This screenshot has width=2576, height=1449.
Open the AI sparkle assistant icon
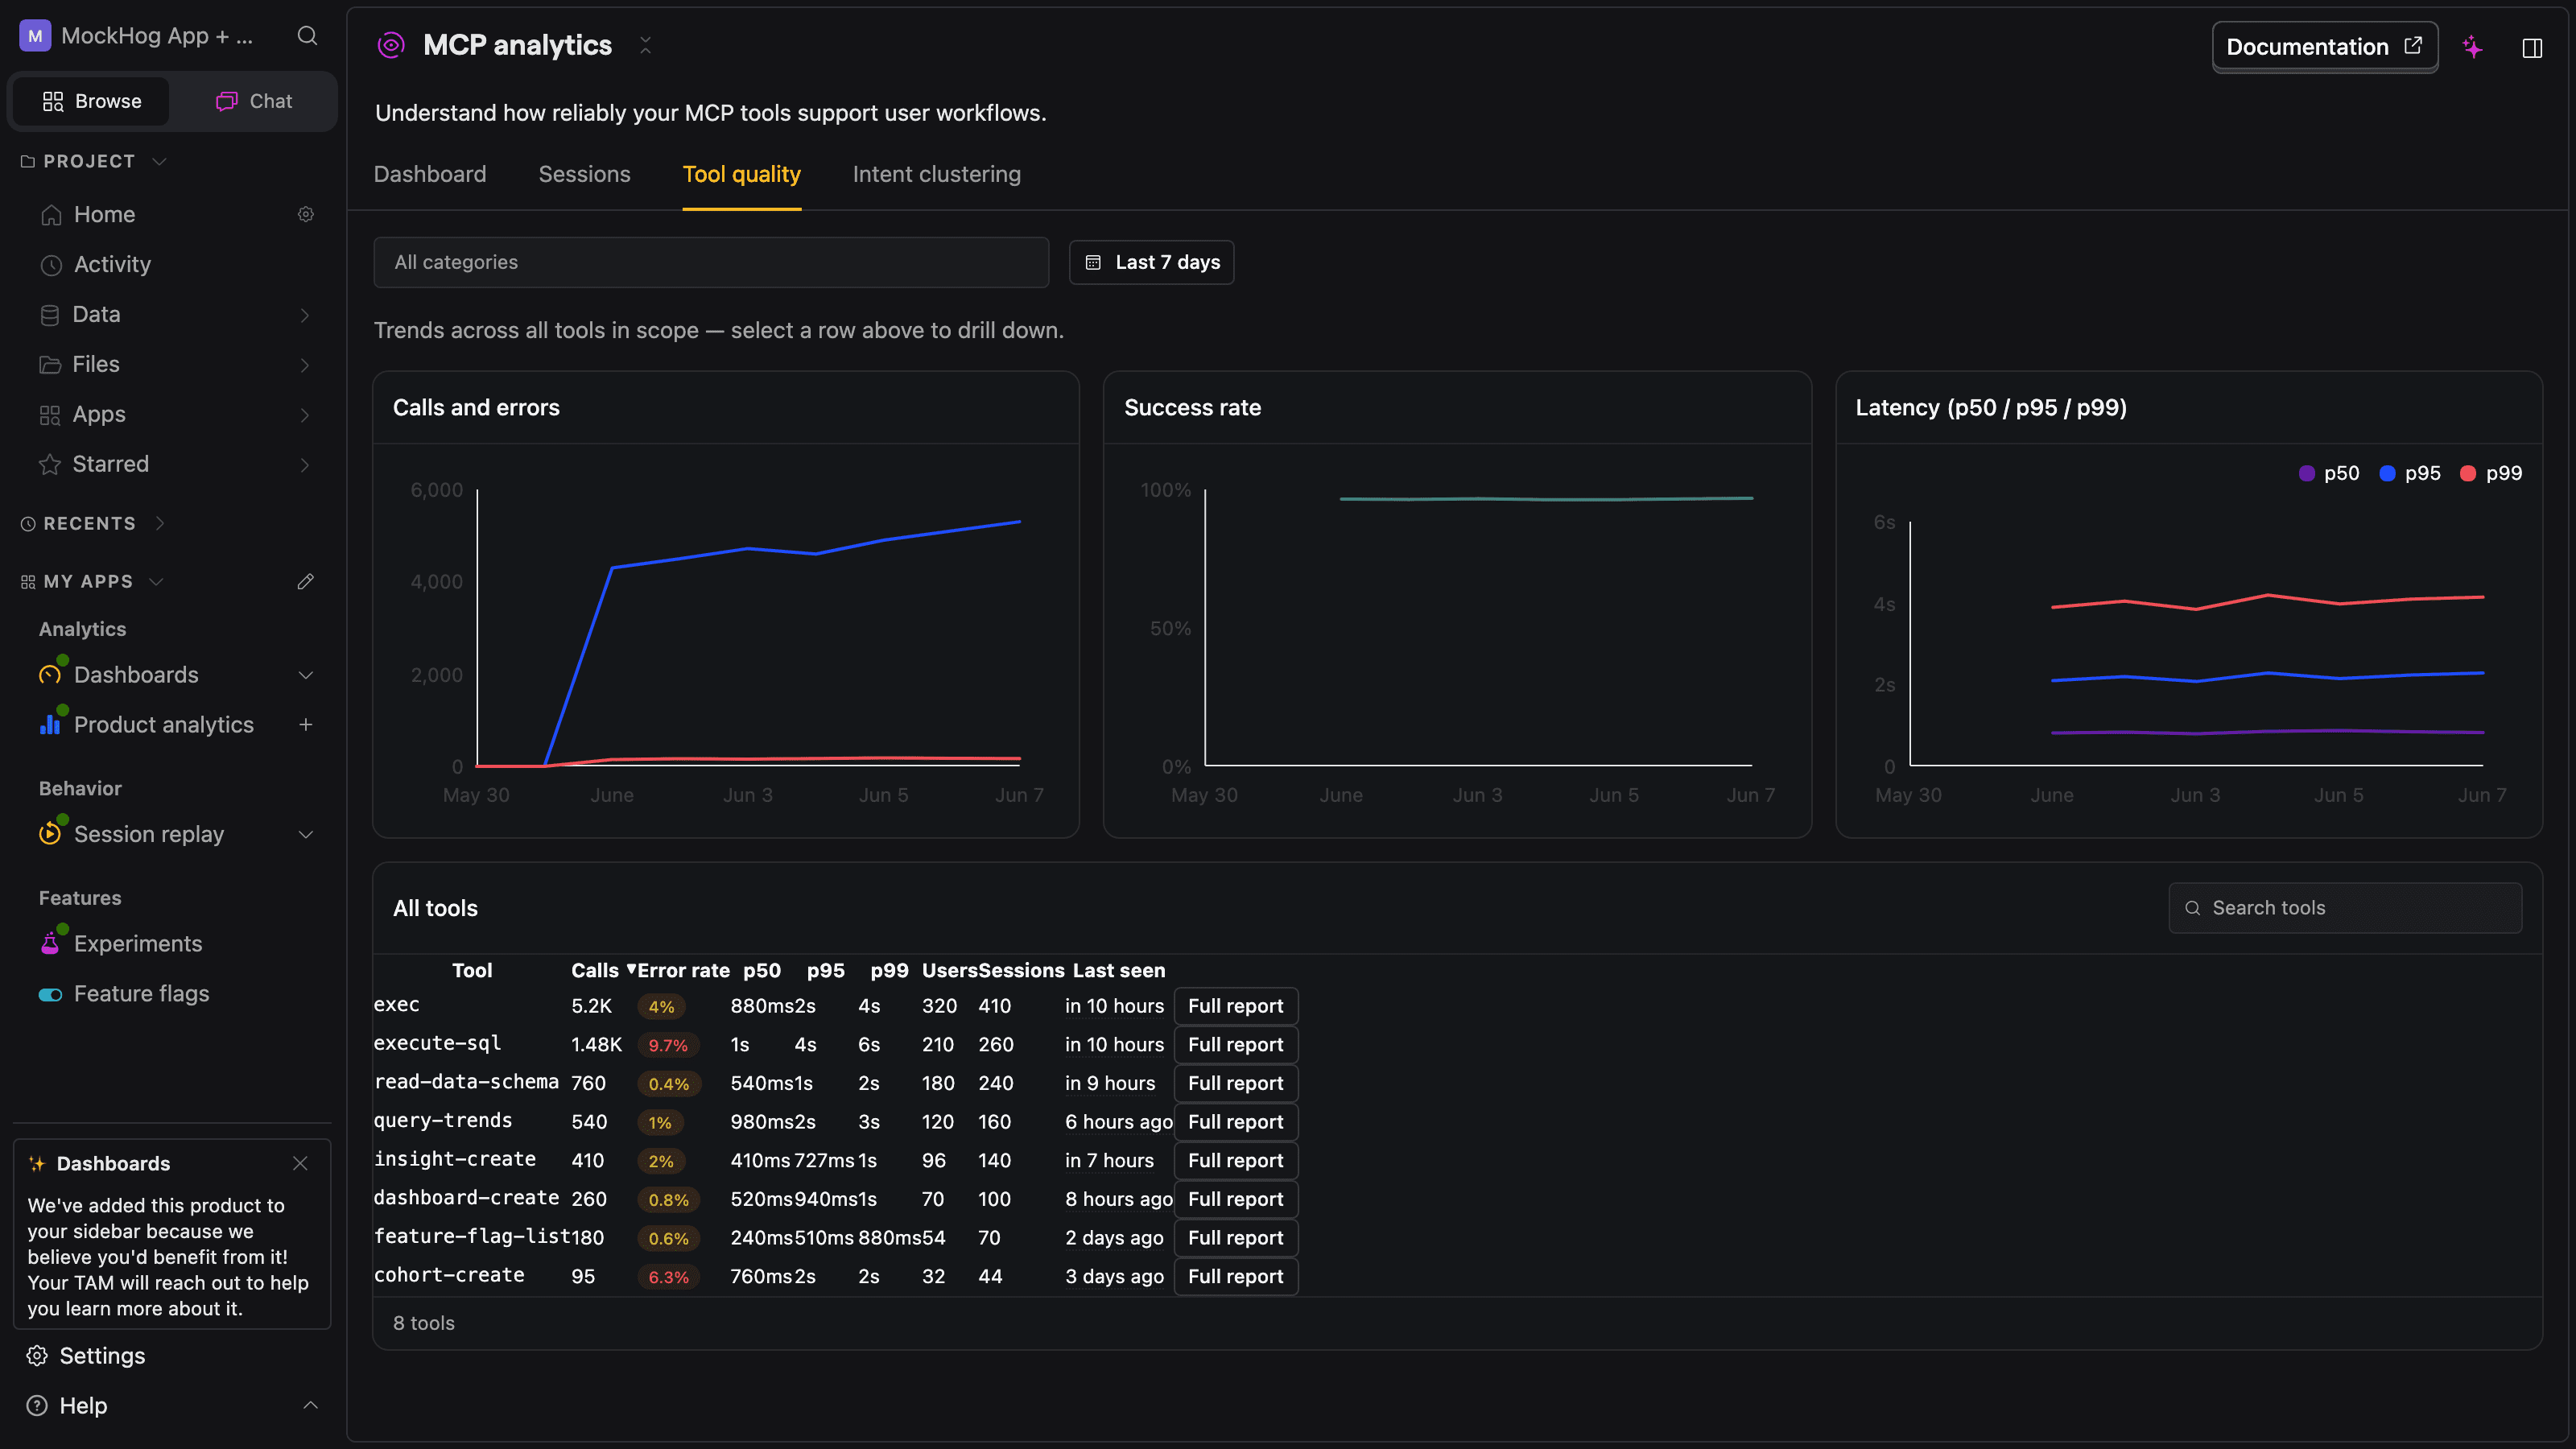coord(2472,47)
